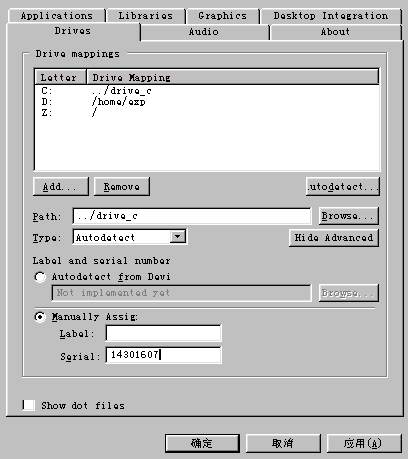Switch to the Libraries tab

(145, 16)
